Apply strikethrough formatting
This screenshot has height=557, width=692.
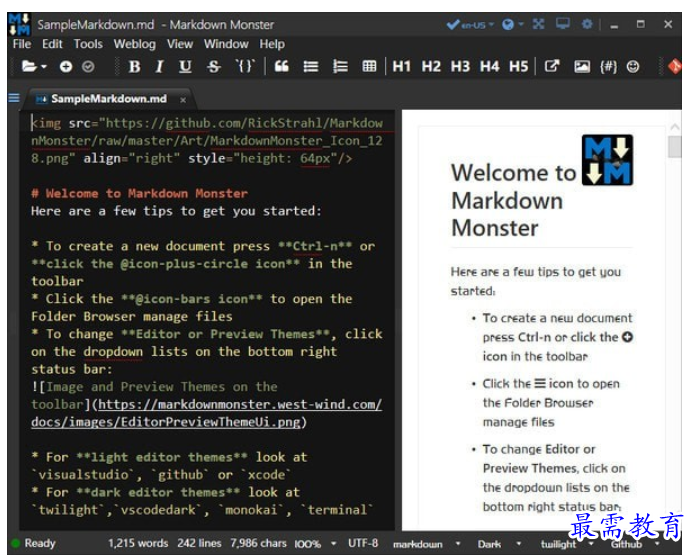coord(214,67)
